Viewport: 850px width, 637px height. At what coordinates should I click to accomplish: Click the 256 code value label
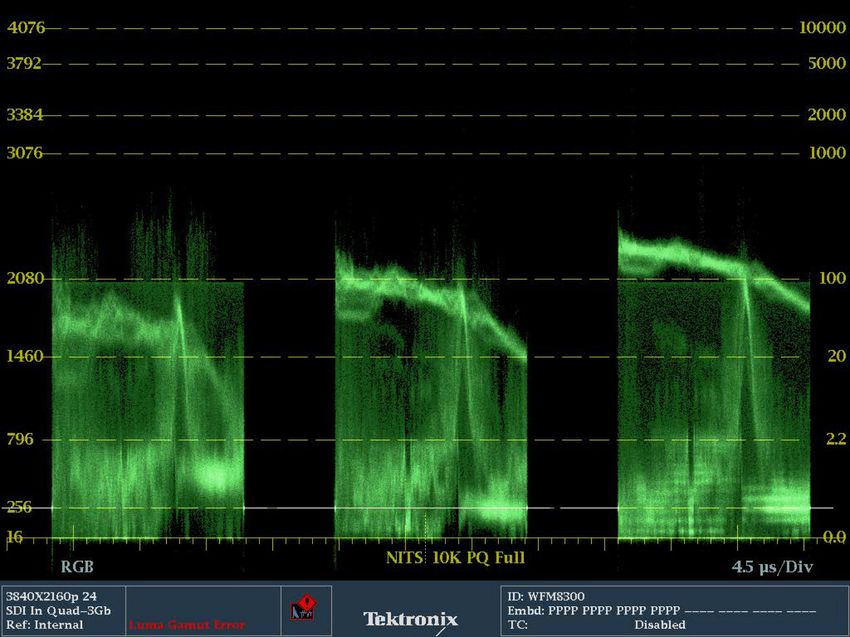click(19, 507)
